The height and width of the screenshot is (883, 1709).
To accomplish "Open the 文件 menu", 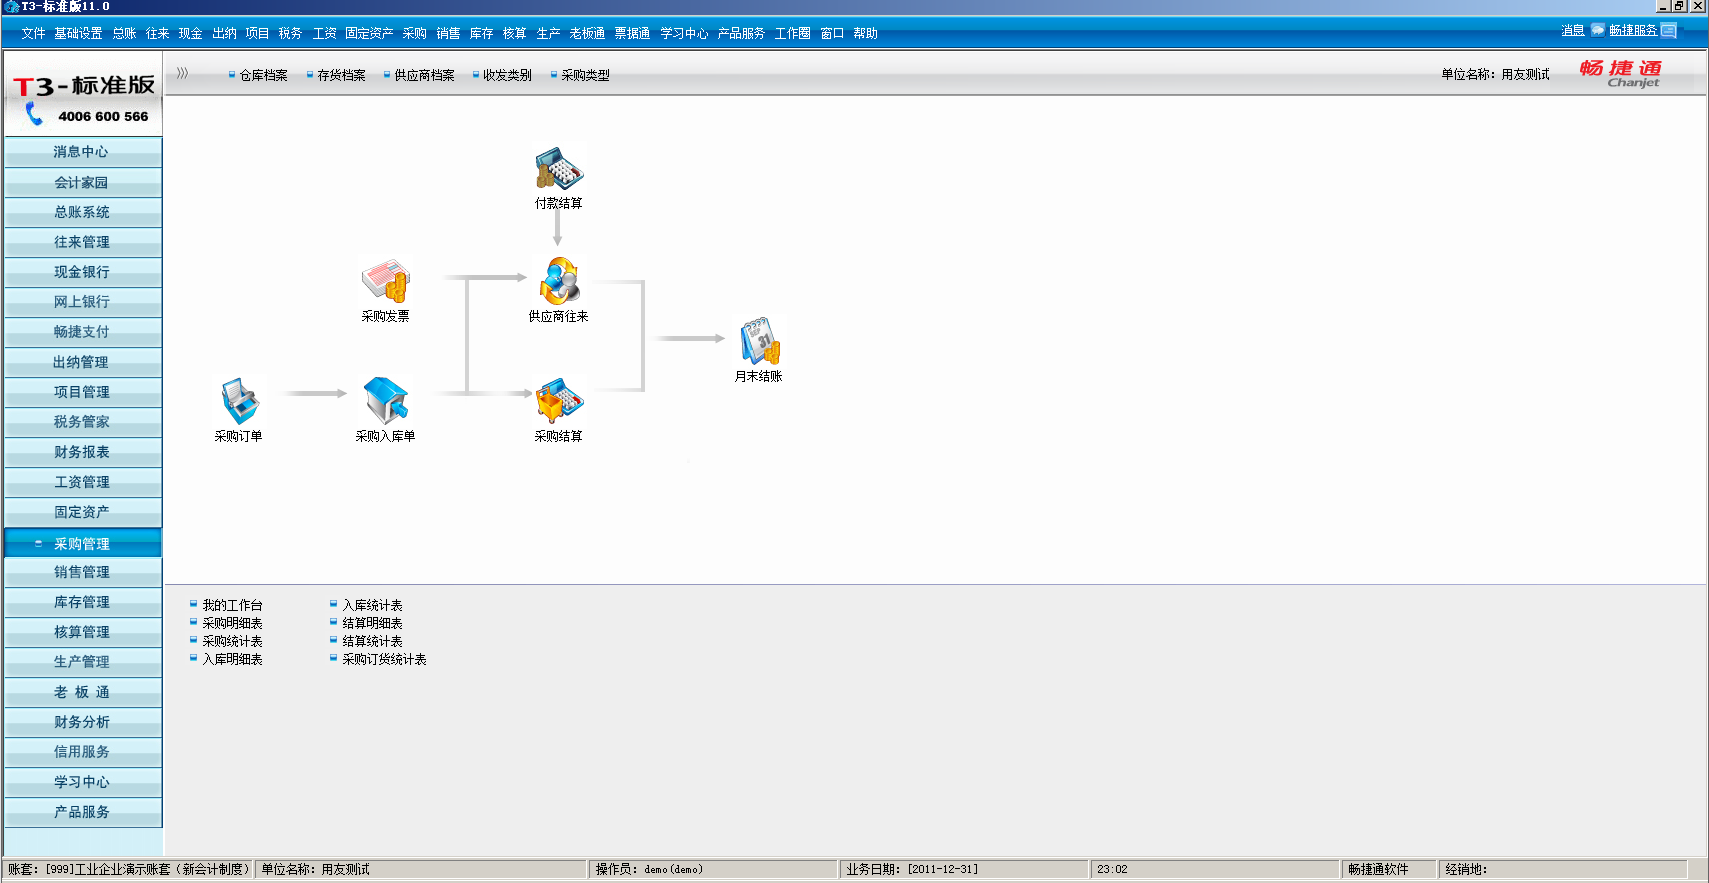I will (33, 33).
